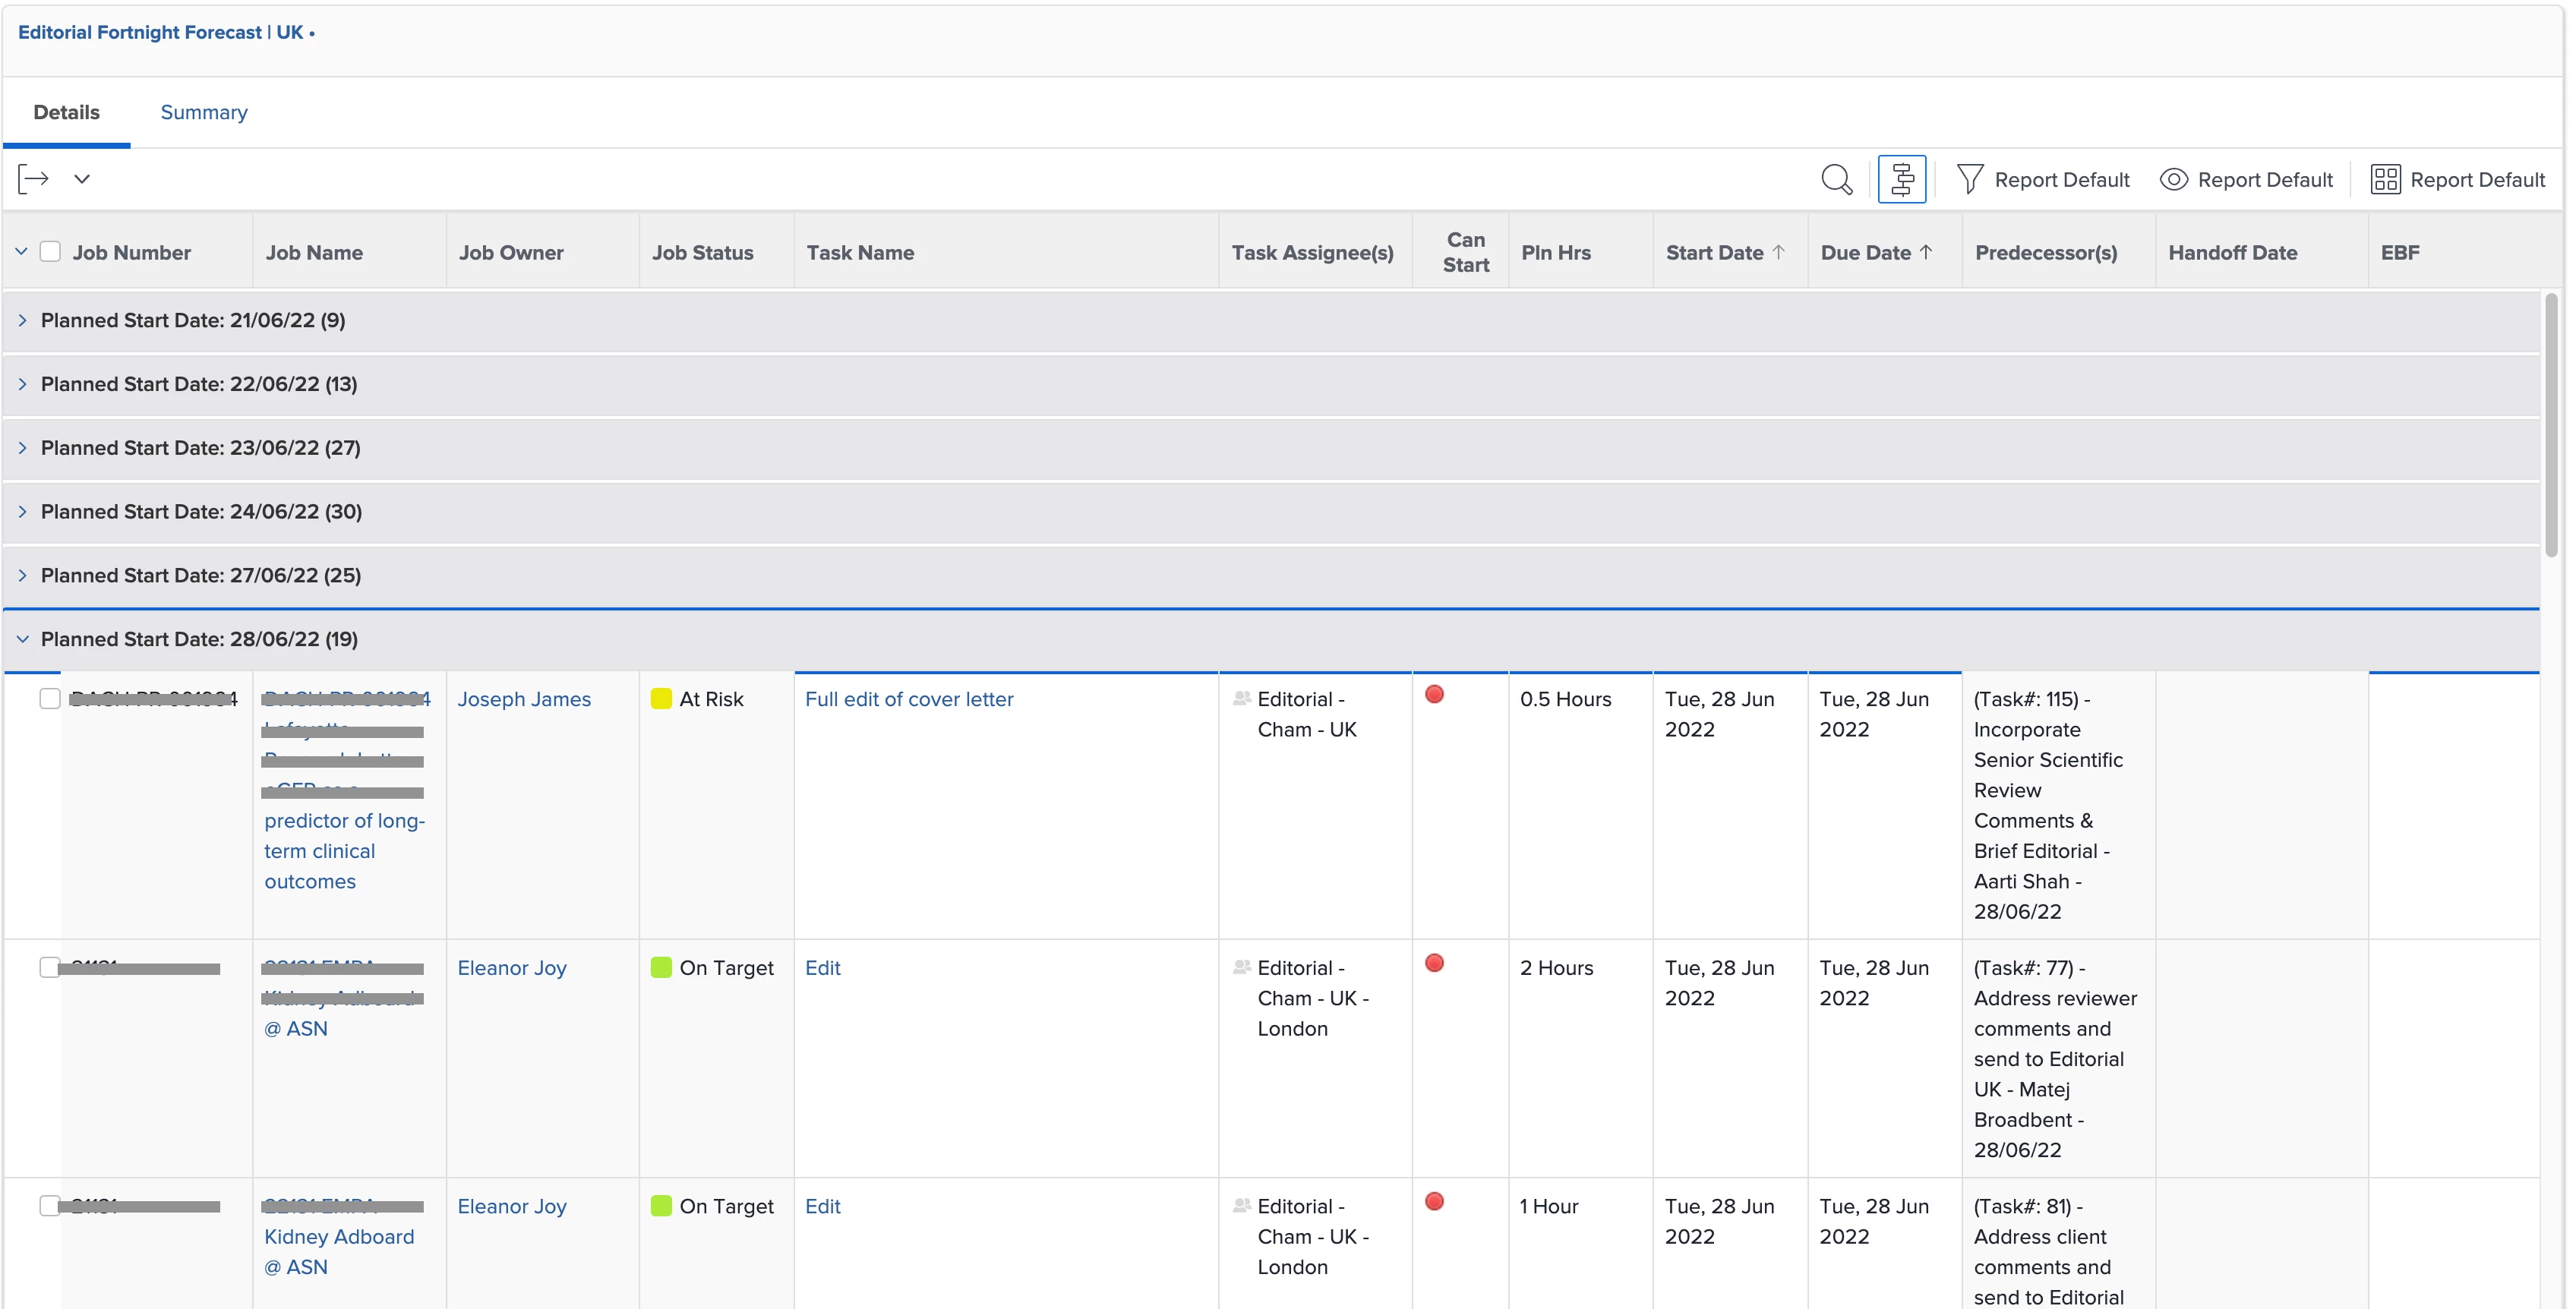Click the vertical scrollbar on the right
Image resolution: width=2576 pixels, height=1309 pixels.
(x=2551, y=425)
